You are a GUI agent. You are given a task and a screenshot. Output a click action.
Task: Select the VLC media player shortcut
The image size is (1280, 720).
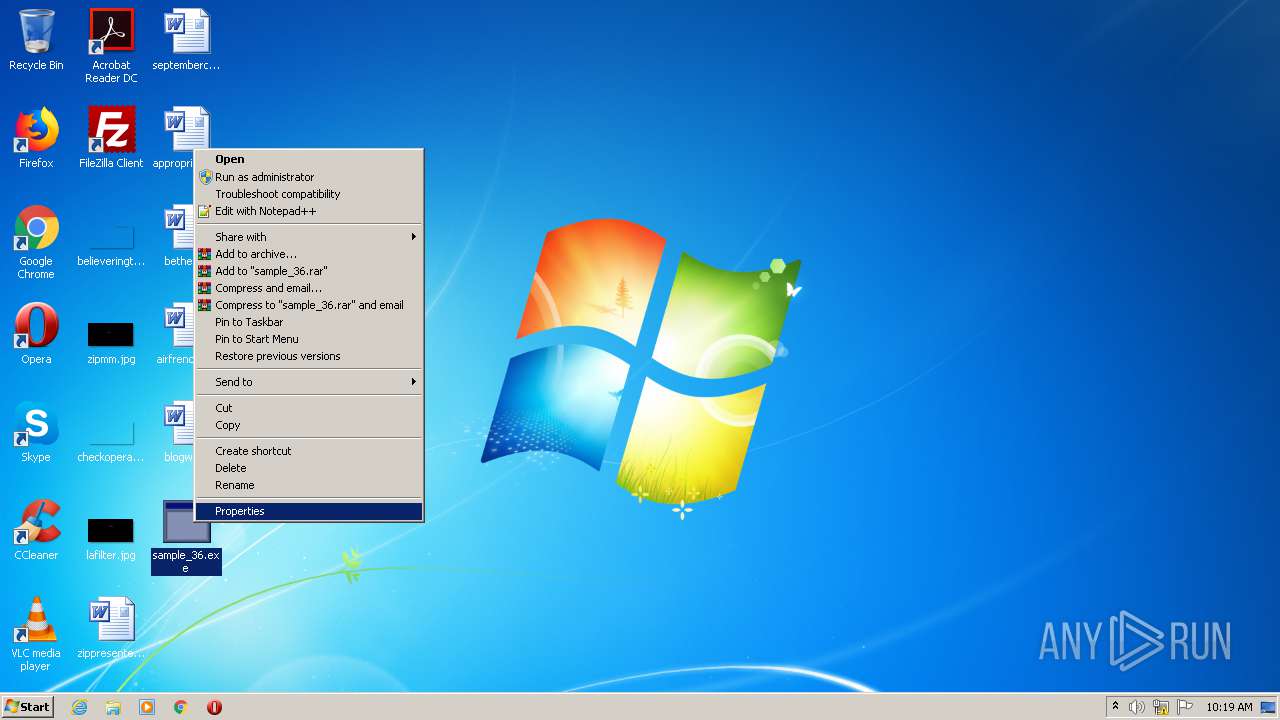[x=36, y=634]
